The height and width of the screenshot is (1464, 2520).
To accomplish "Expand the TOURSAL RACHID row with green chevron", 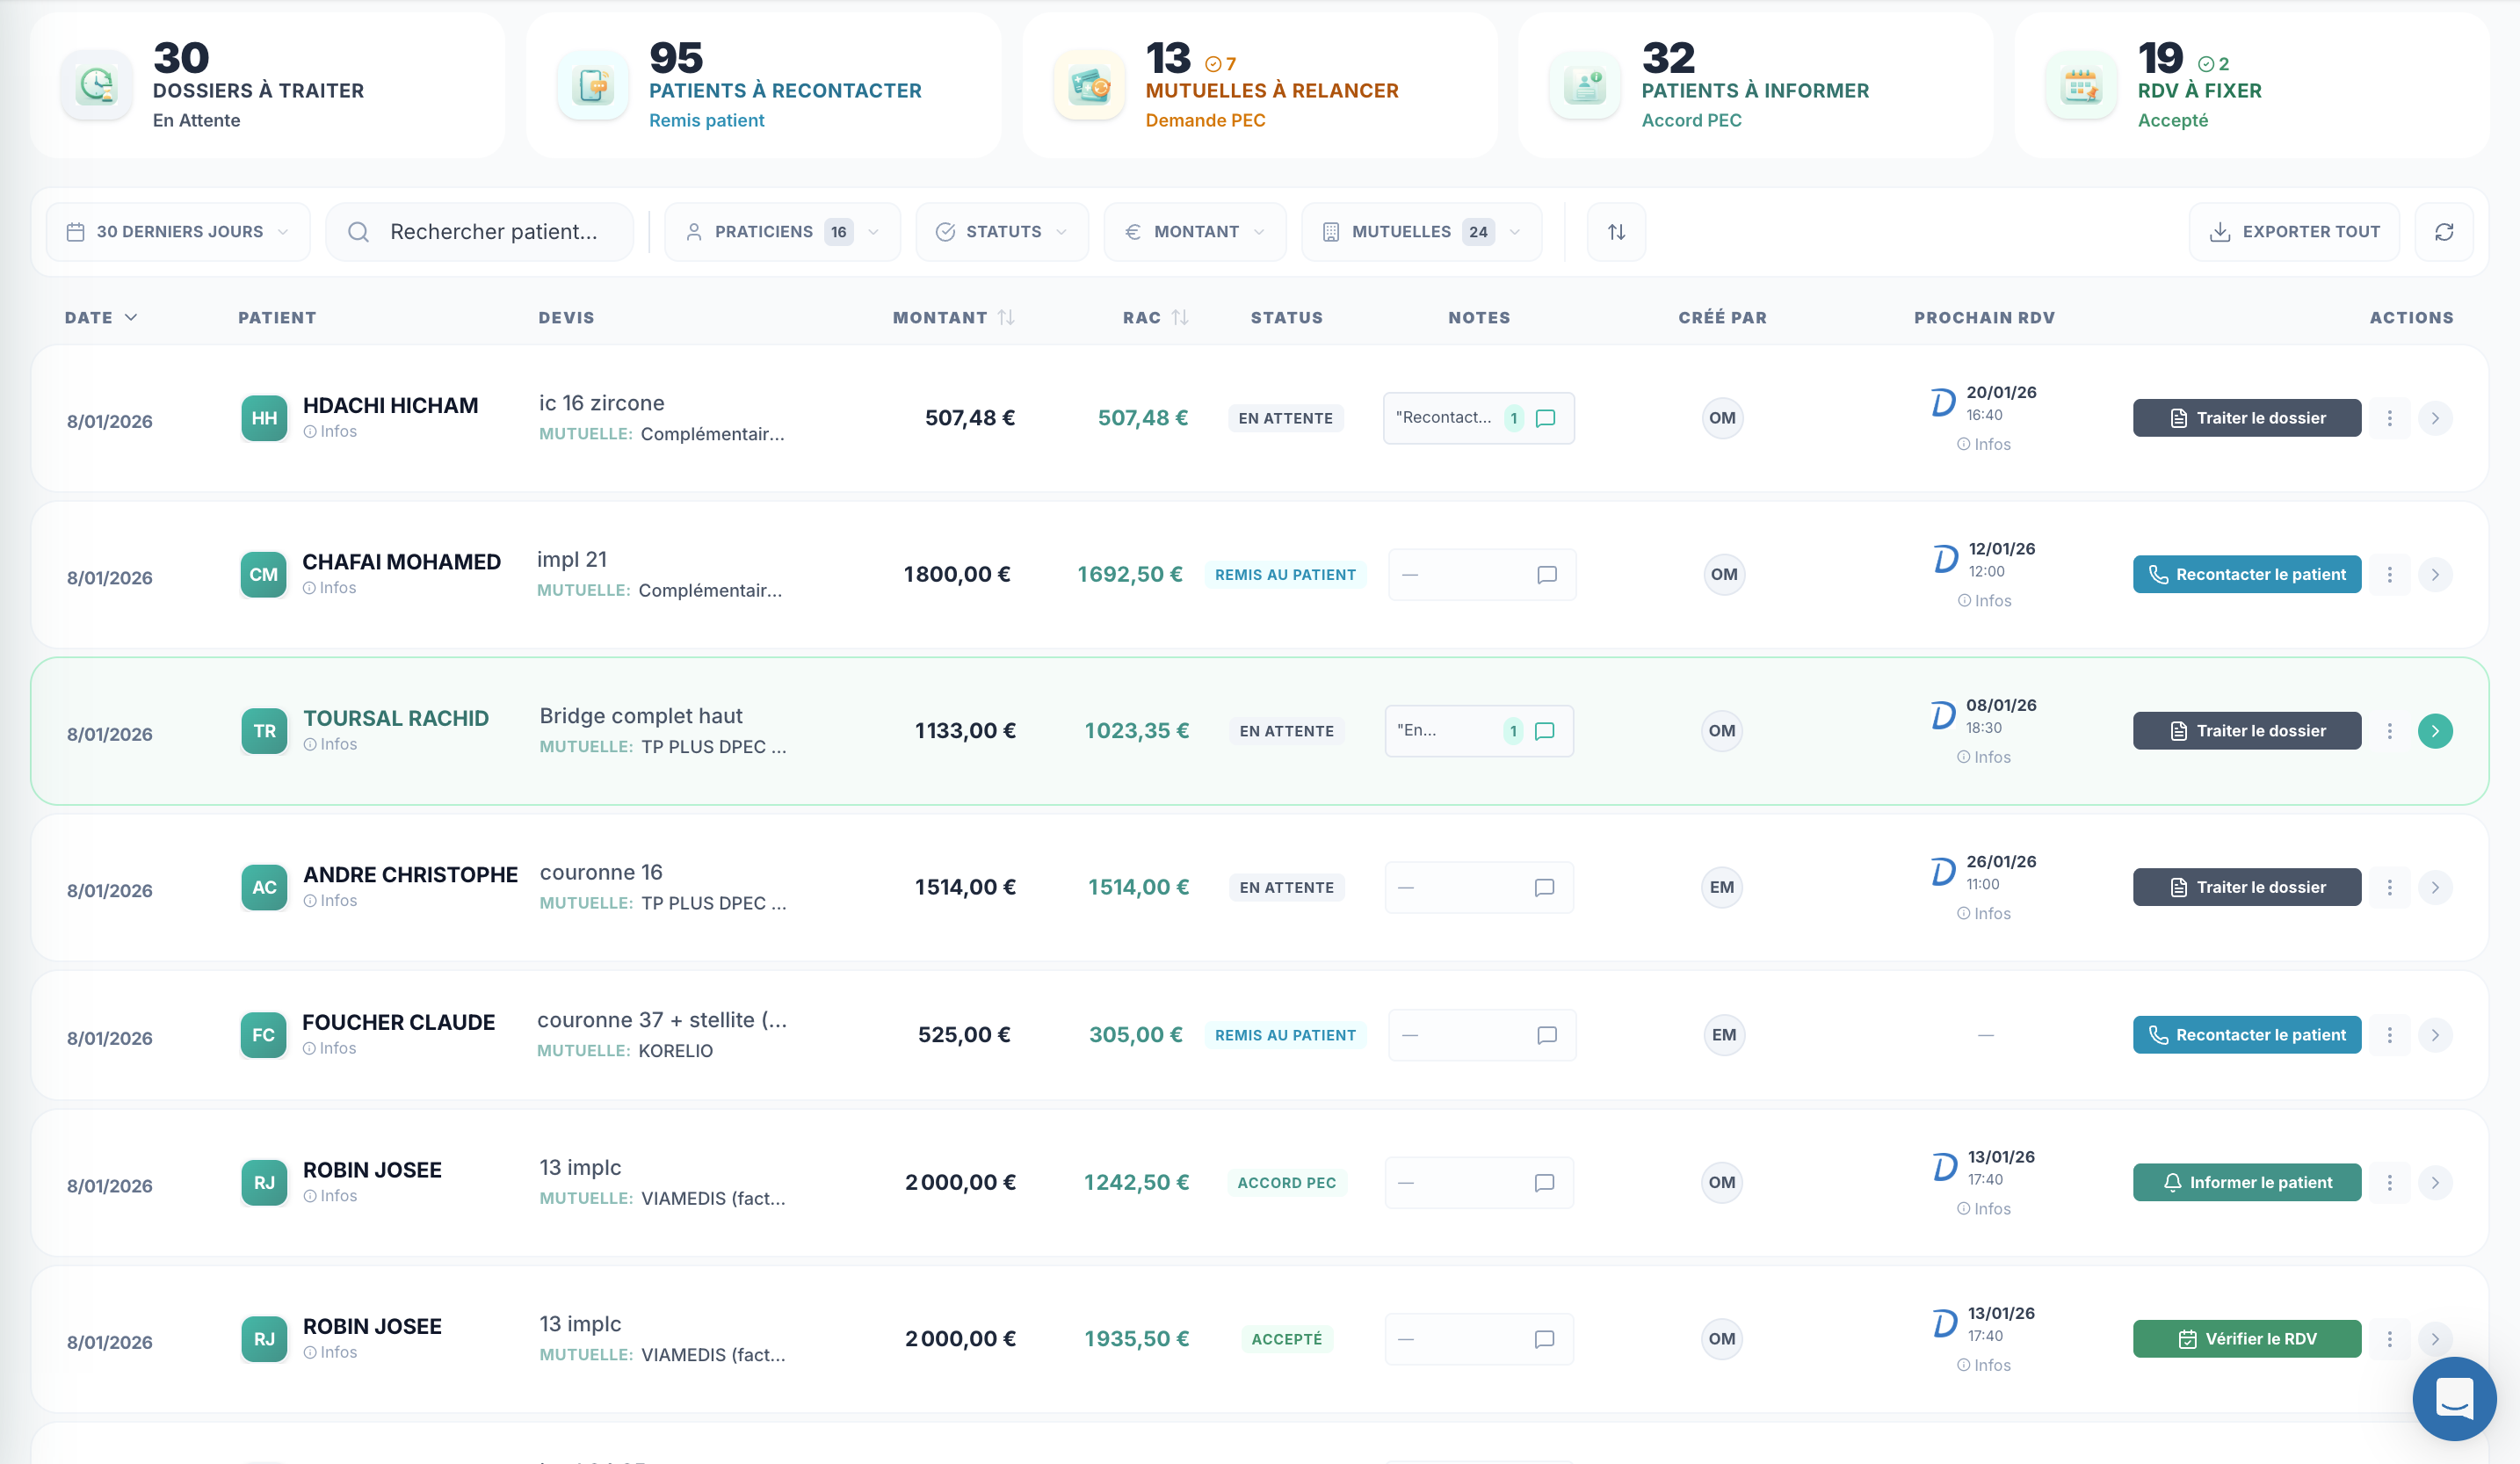I will [2435, 731].
